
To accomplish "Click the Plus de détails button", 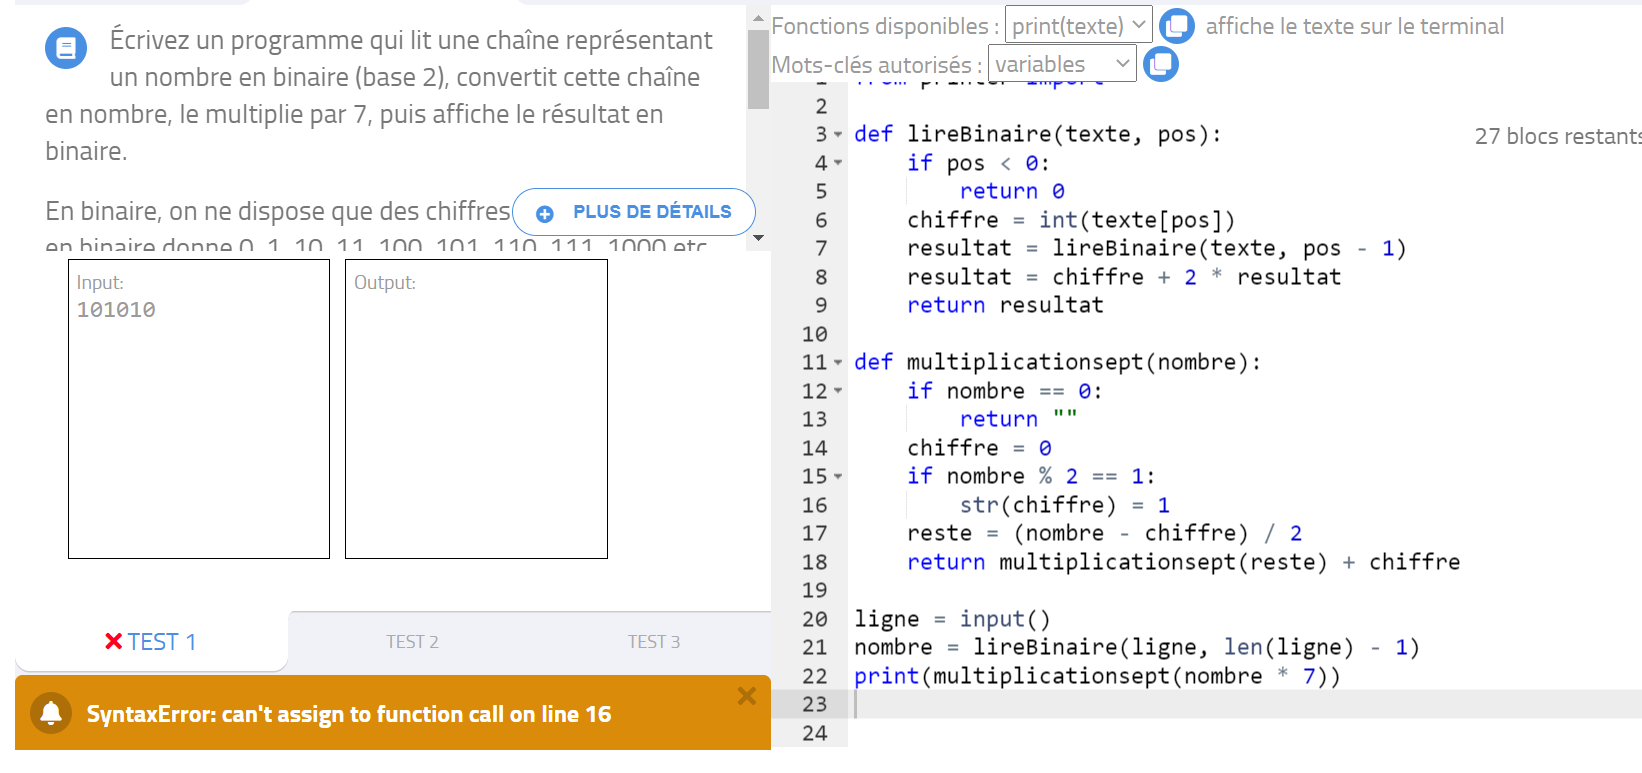I will pos(634,212).
